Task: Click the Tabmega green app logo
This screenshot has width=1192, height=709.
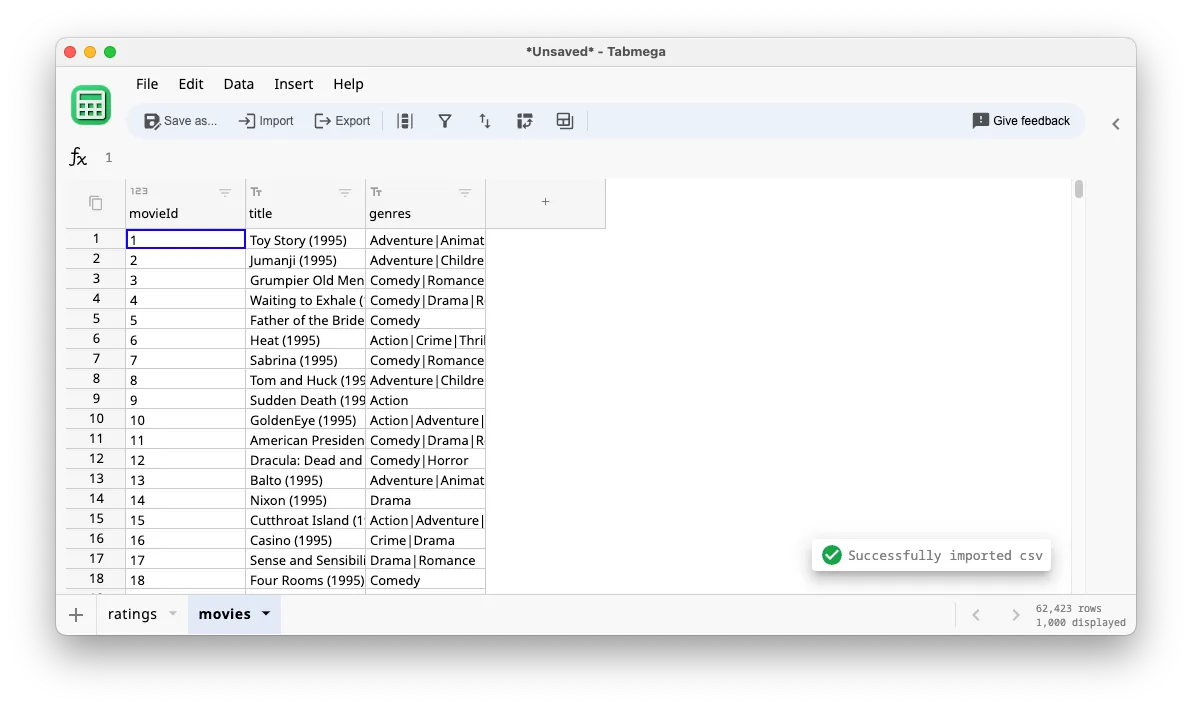Action: pos(91,104)
